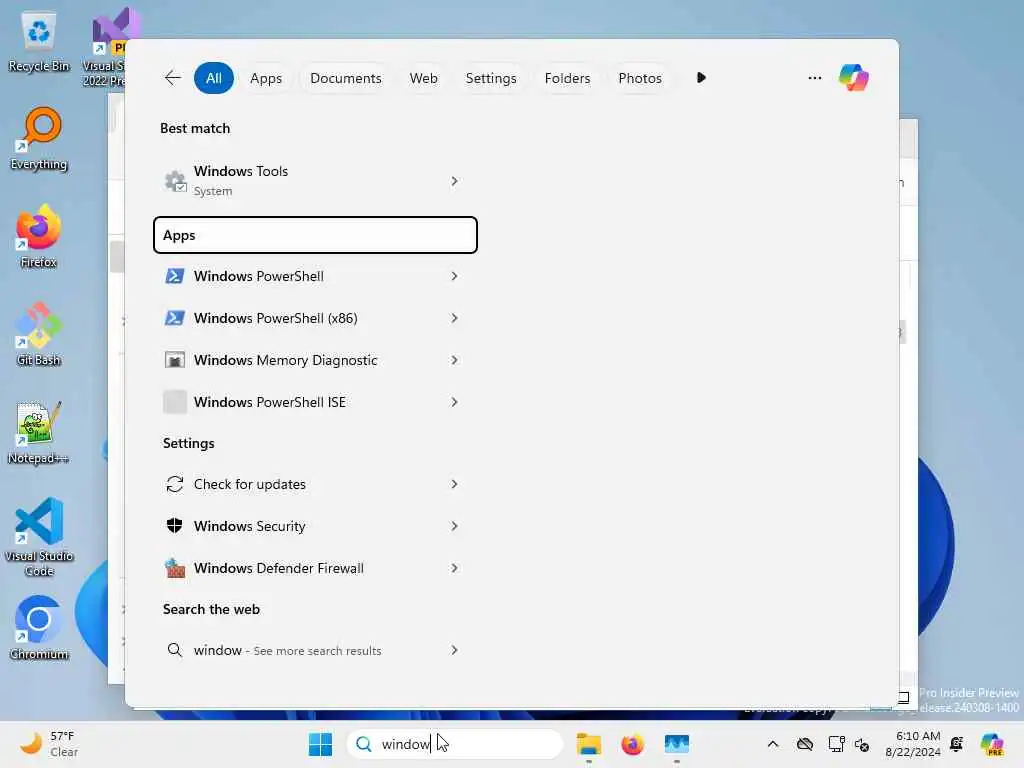Open the blue waveform app on the taskbar
This screenshot has height=768, width=1024.
pyautogui.click(x=677, y=744)
